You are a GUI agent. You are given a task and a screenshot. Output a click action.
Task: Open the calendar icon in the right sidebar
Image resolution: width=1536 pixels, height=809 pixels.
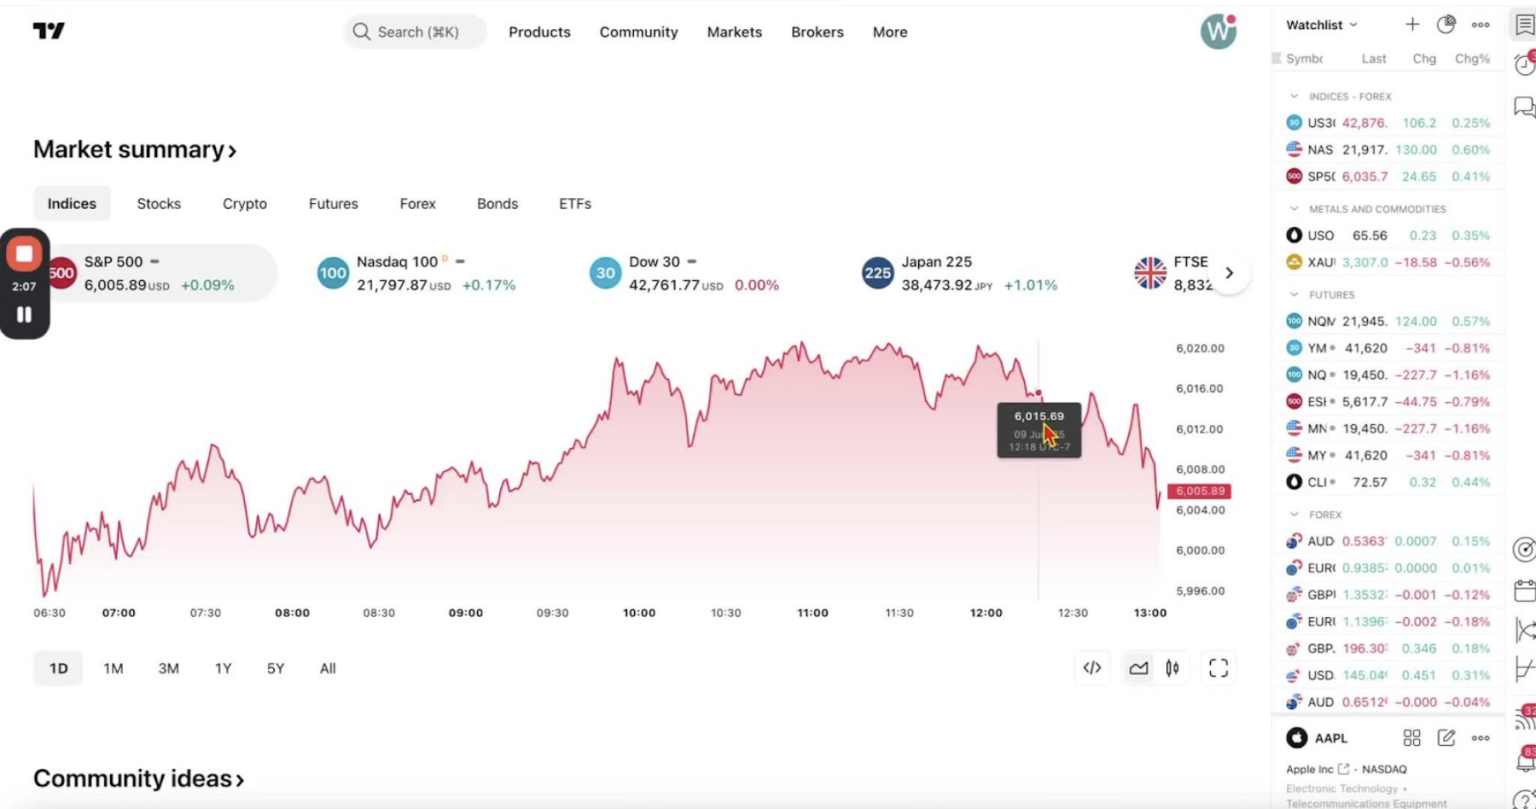(x=1524, y=590)
